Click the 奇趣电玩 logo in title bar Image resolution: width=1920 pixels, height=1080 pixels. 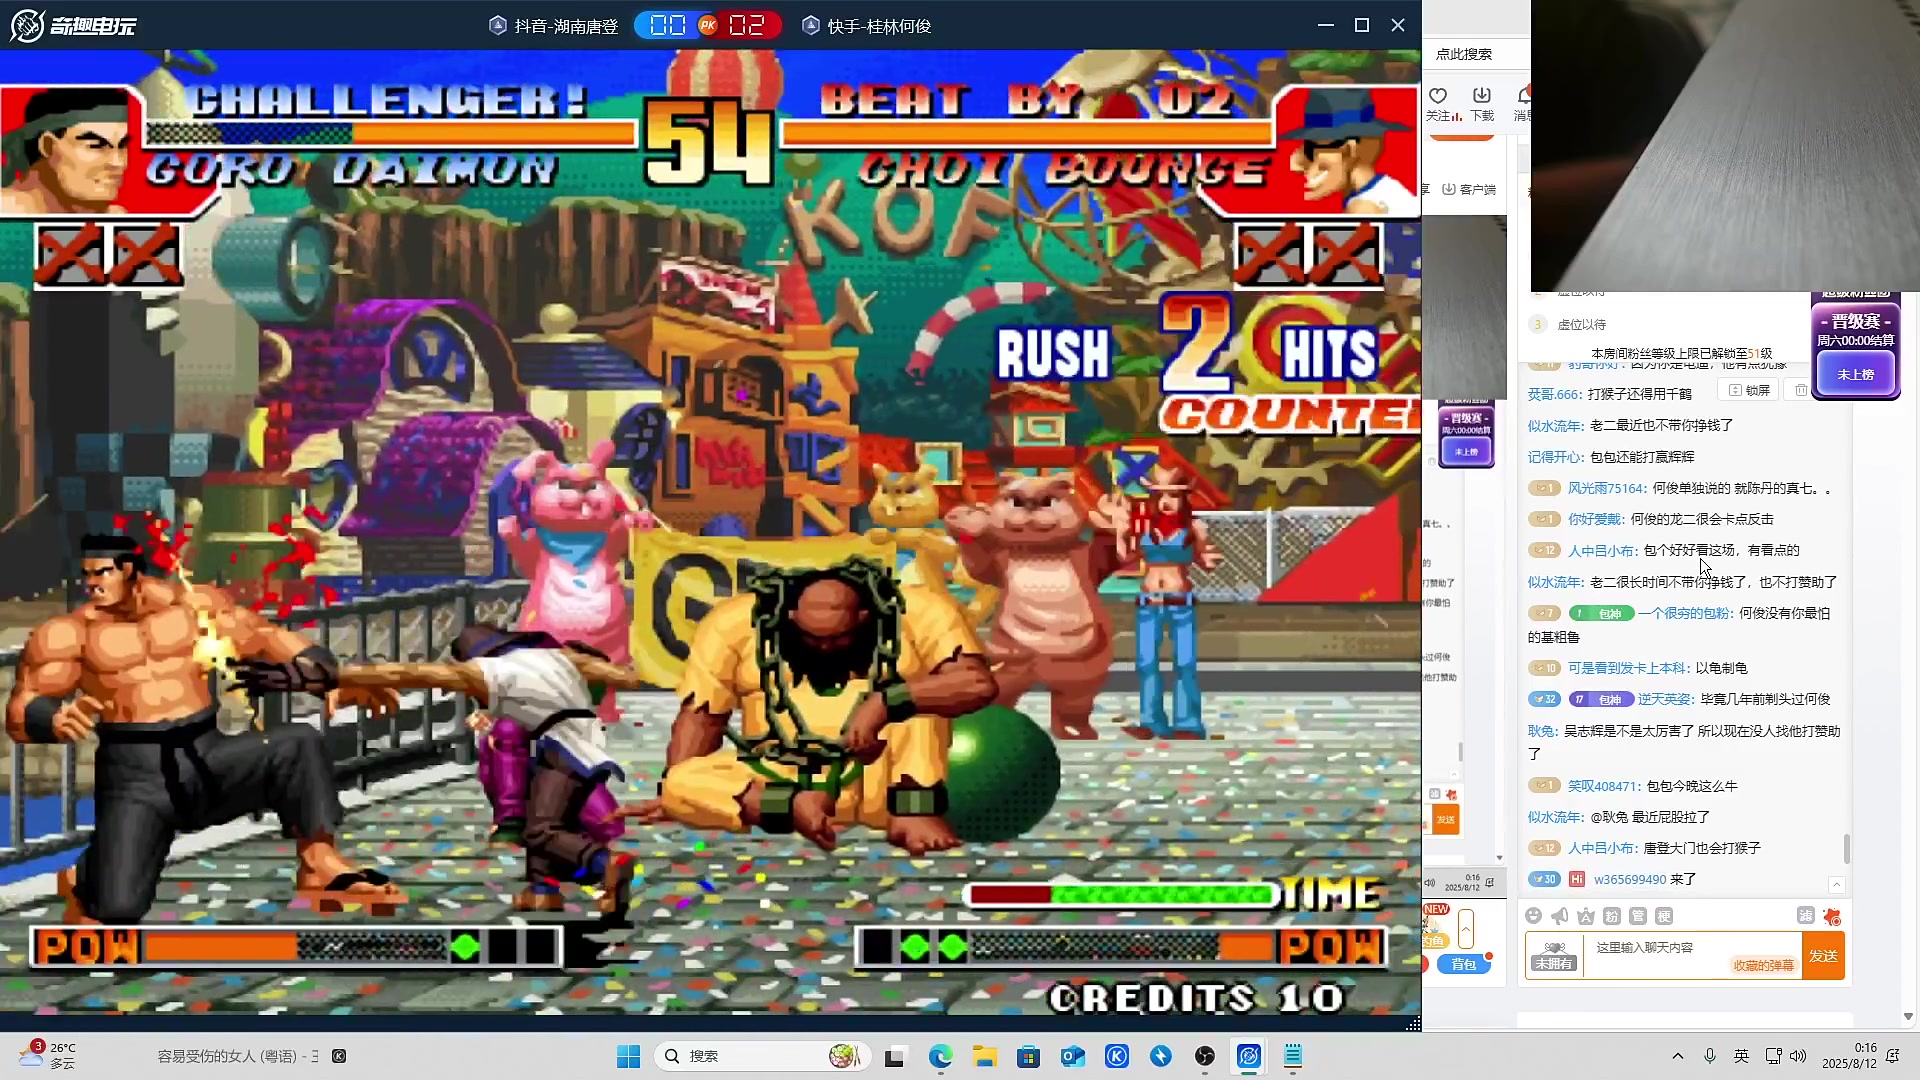point(73,25)
